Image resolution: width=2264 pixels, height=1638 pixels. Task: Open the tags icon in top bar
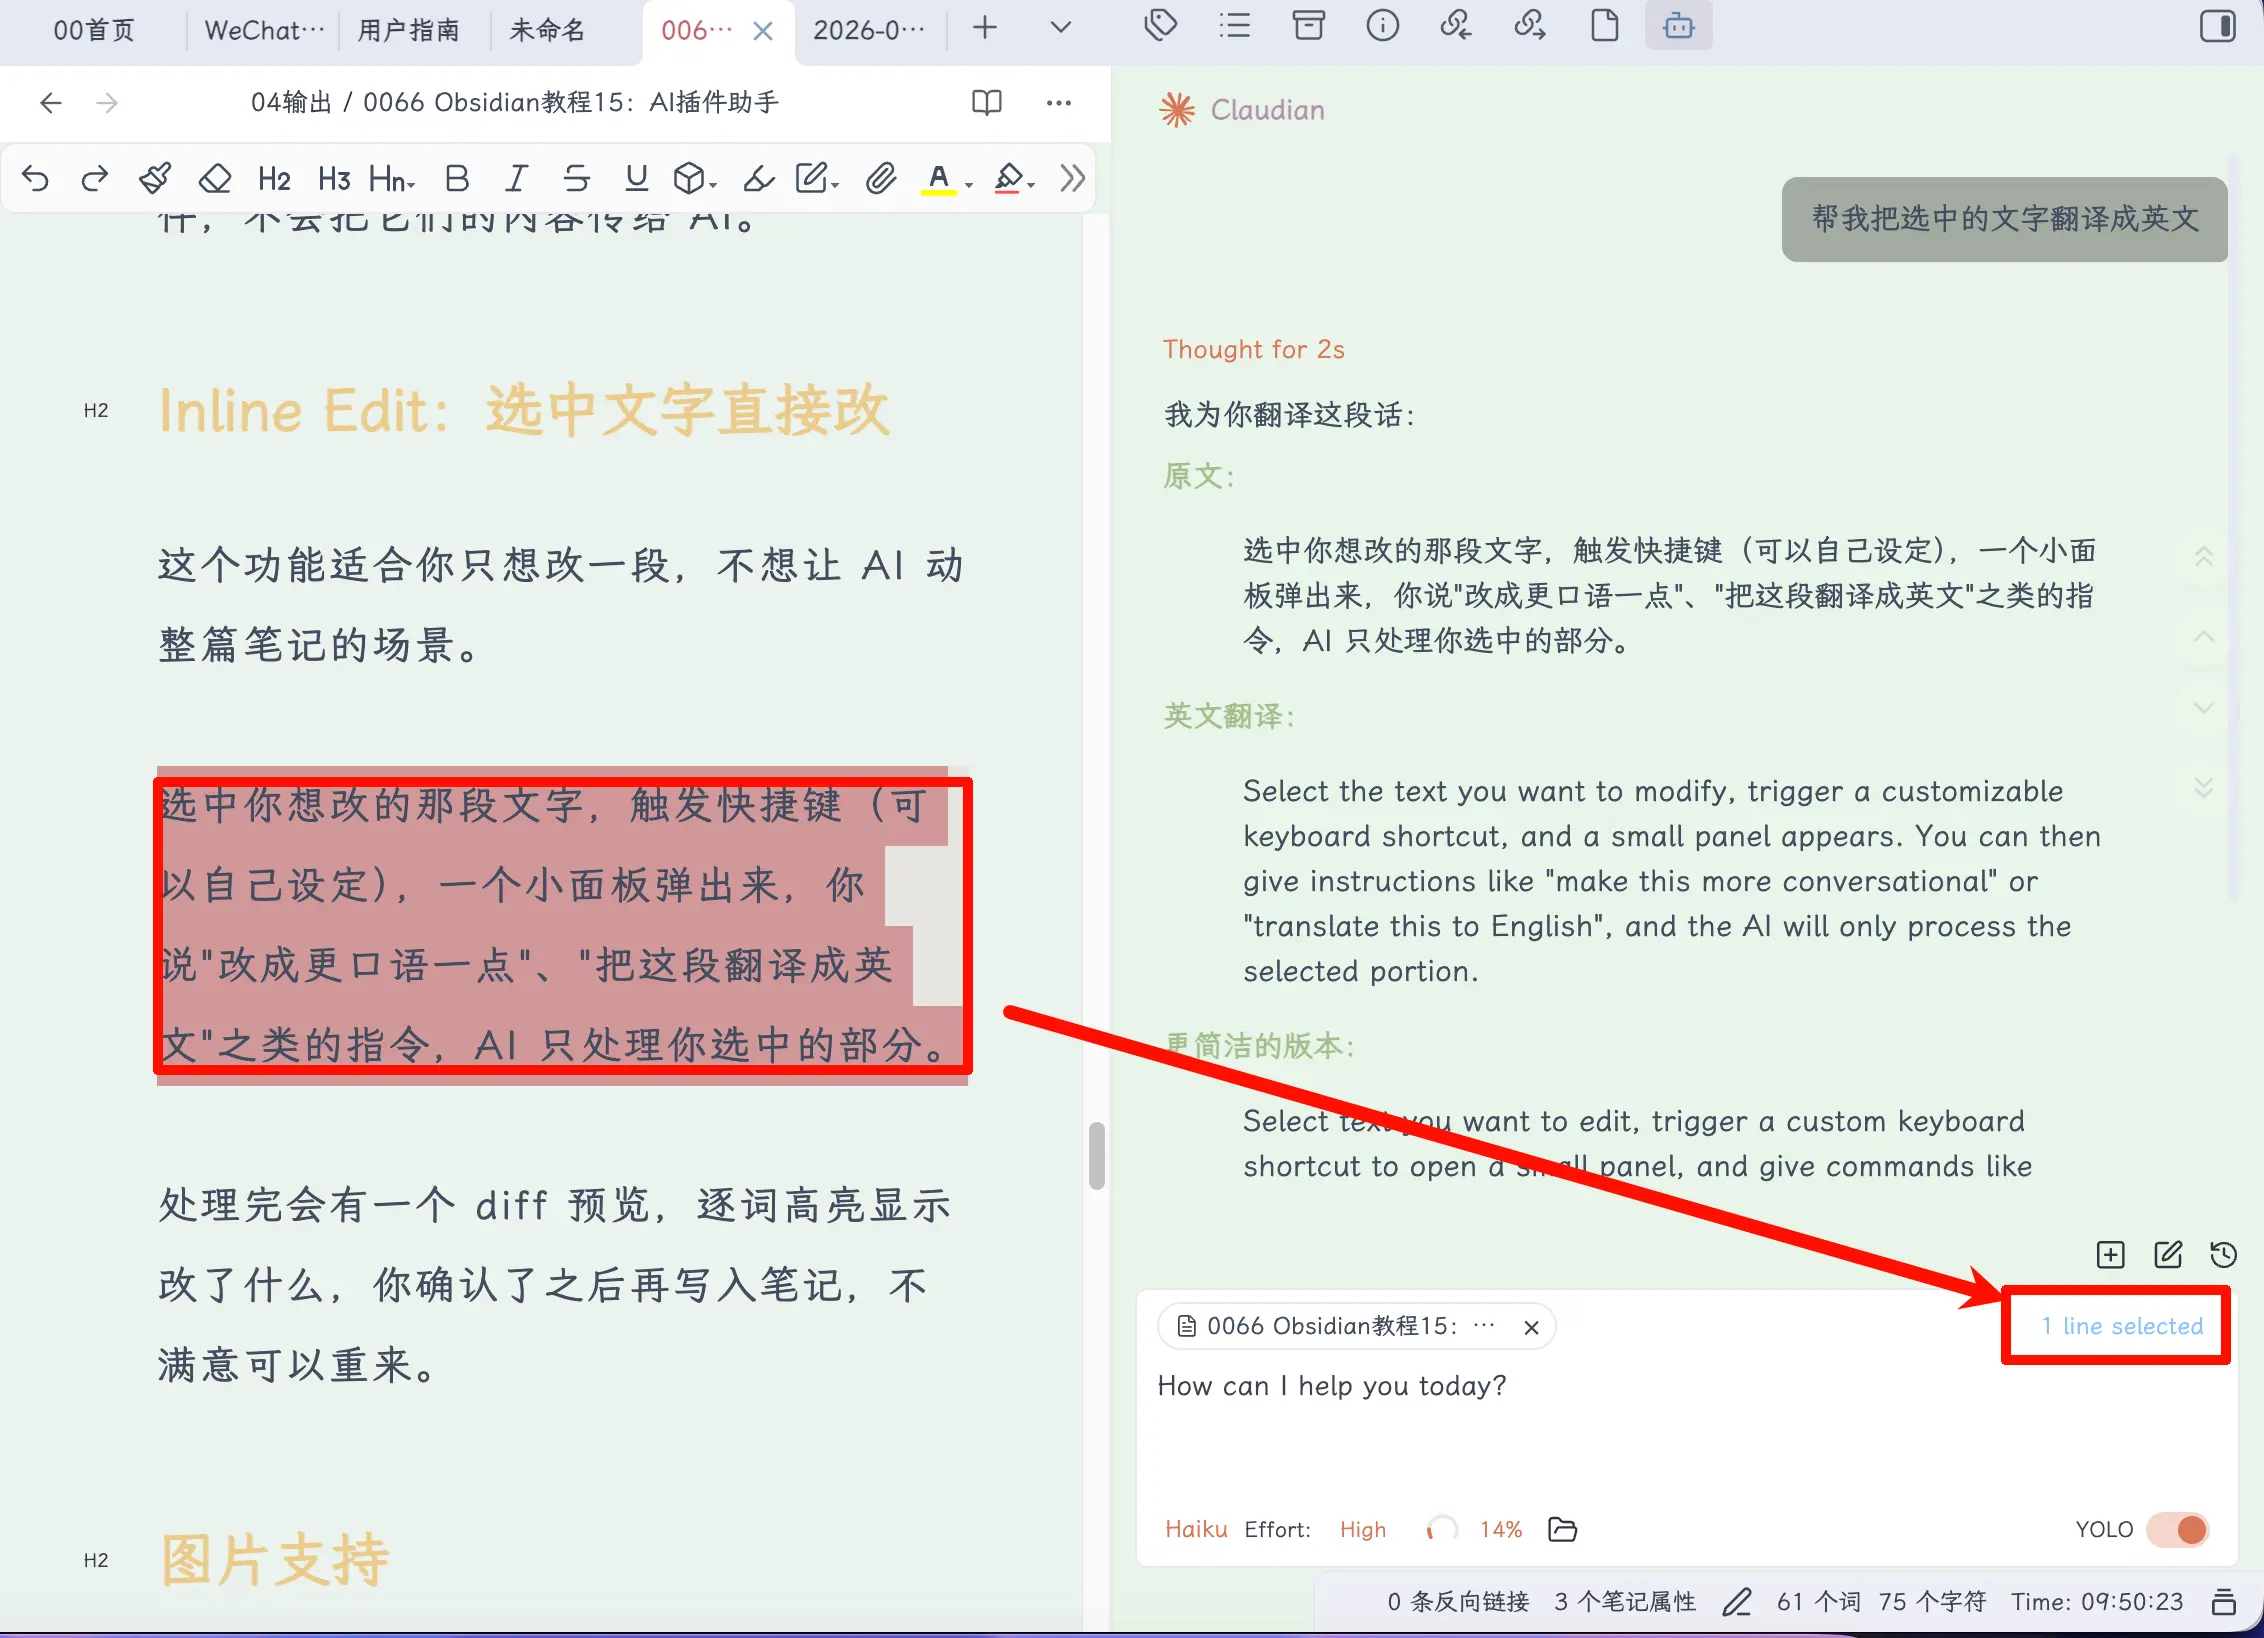tap(1160, 26)
